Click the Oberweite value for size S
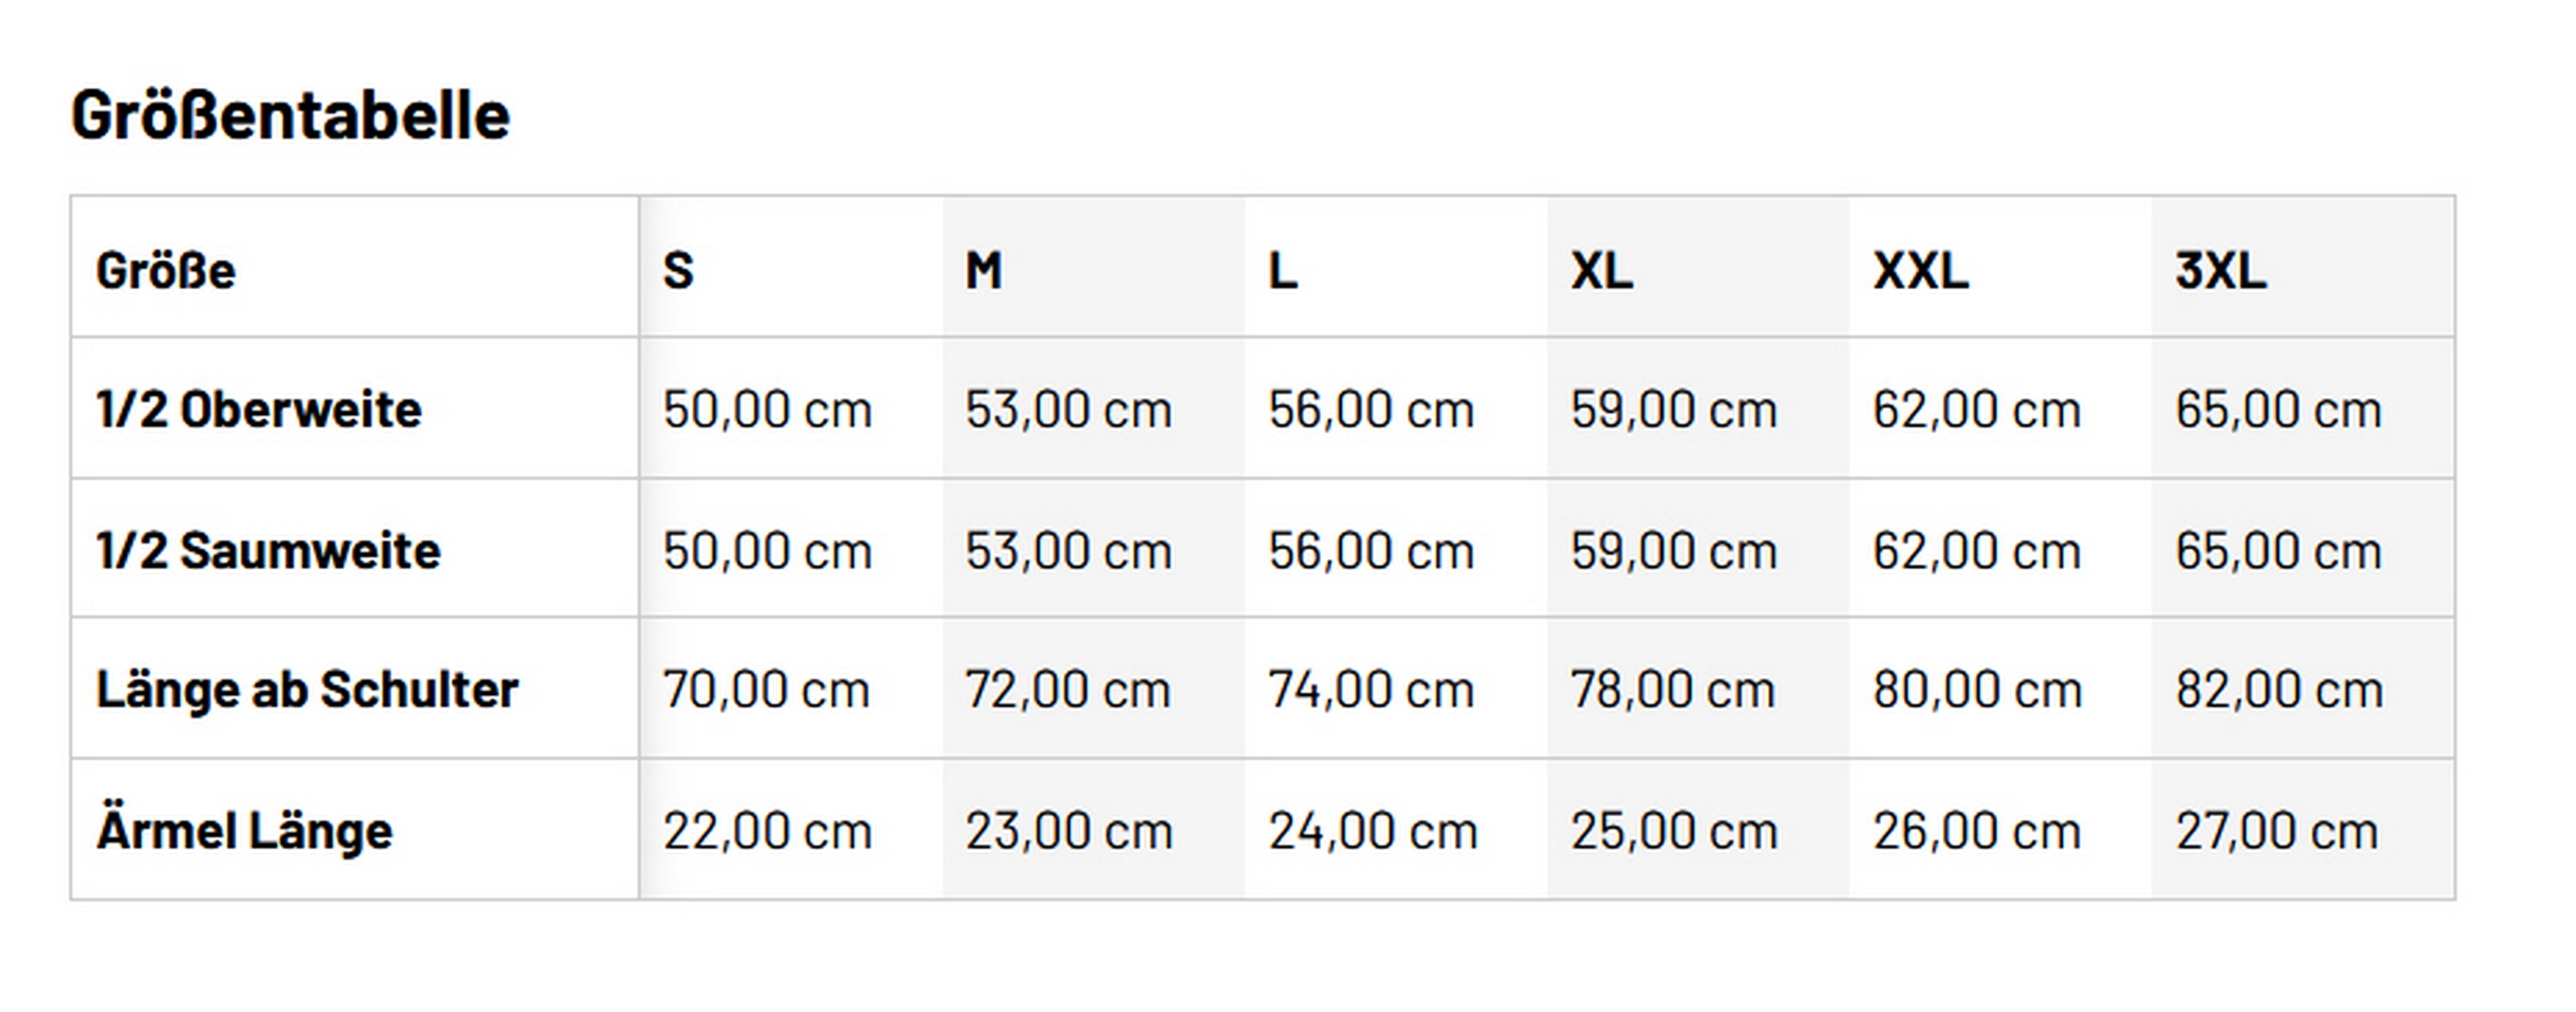Image resolution: width=2576 pixels, height=1012 pixels. pos(767,409)
